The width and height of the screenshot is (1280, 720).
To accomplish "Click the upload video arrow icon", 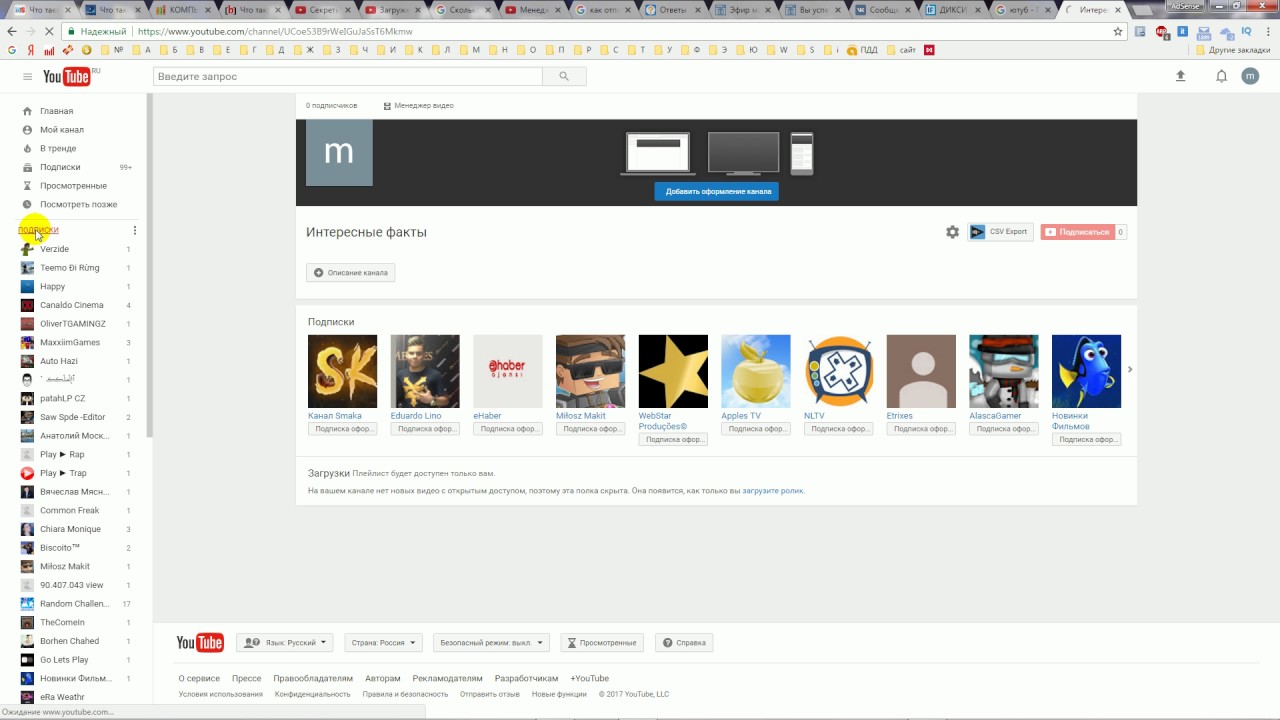I will point(1180,76).
